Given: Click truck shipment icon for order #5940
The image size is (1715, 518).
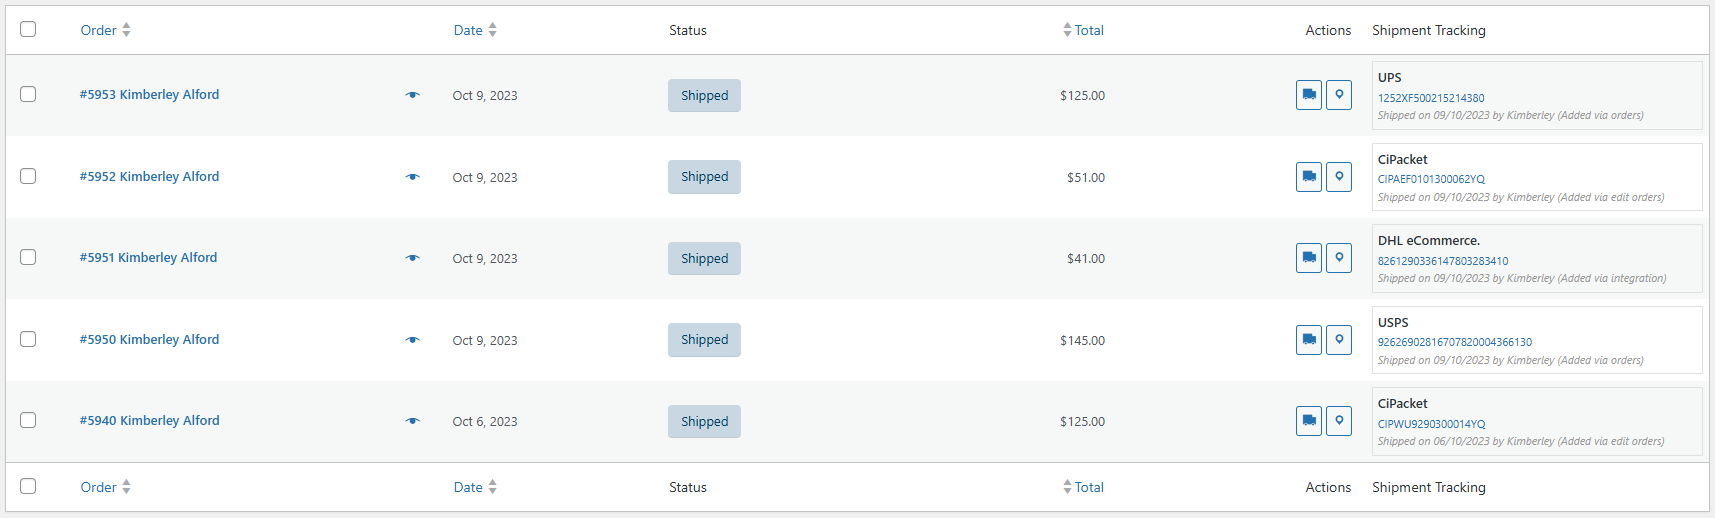Looking at the screenshot, I should (x=1309, y=421).
